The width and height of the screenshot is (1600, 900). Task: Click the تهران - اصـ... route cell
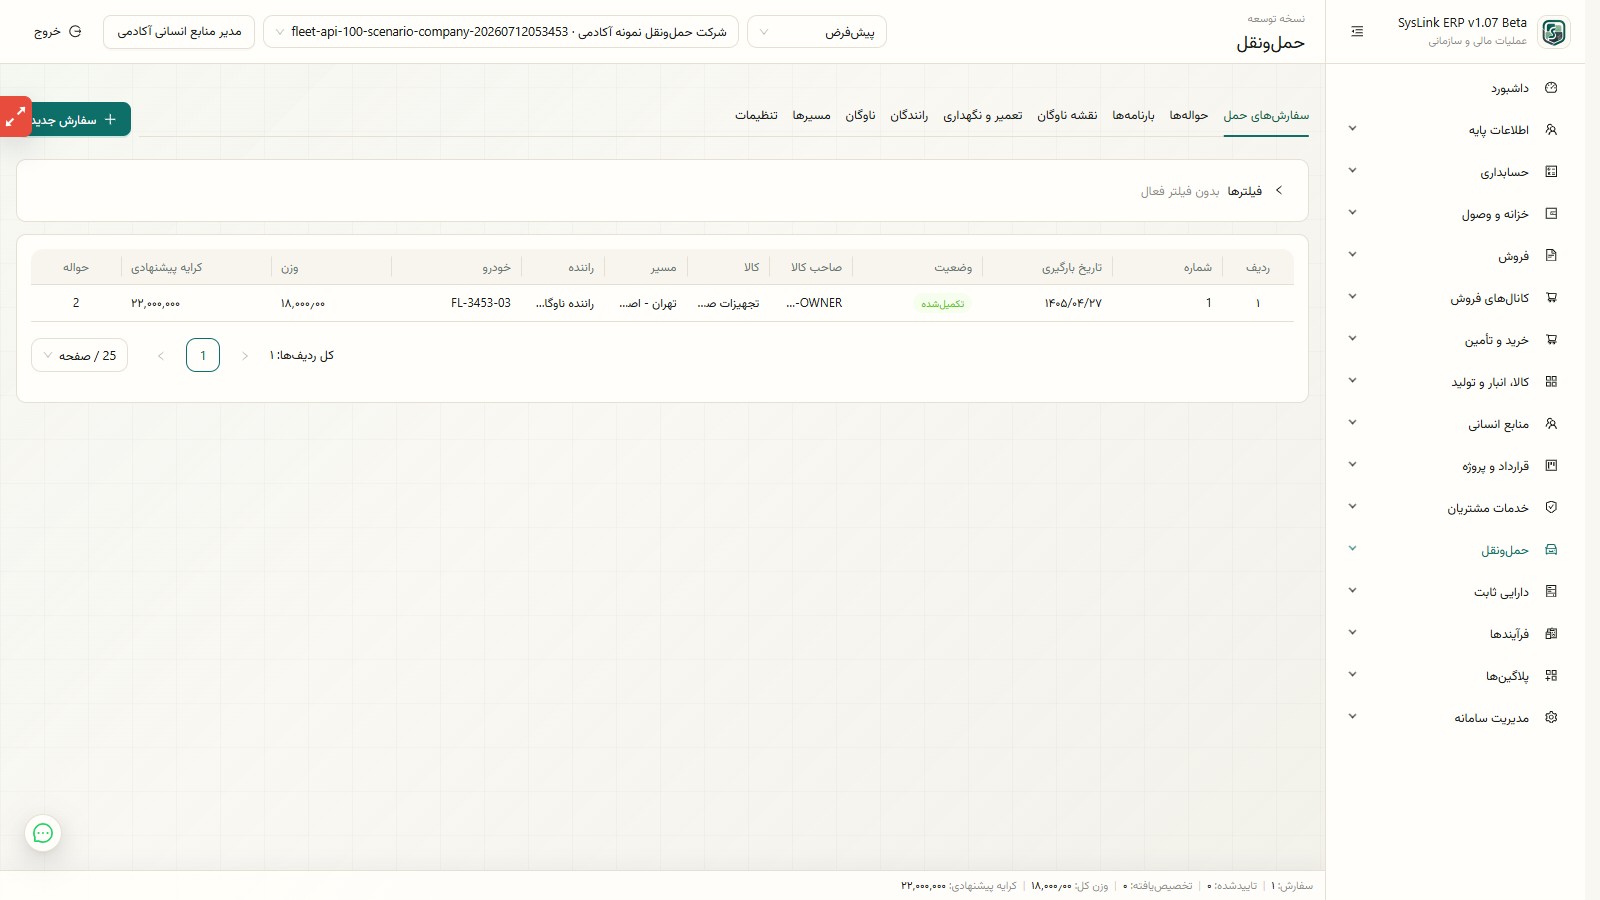[648, 303]
